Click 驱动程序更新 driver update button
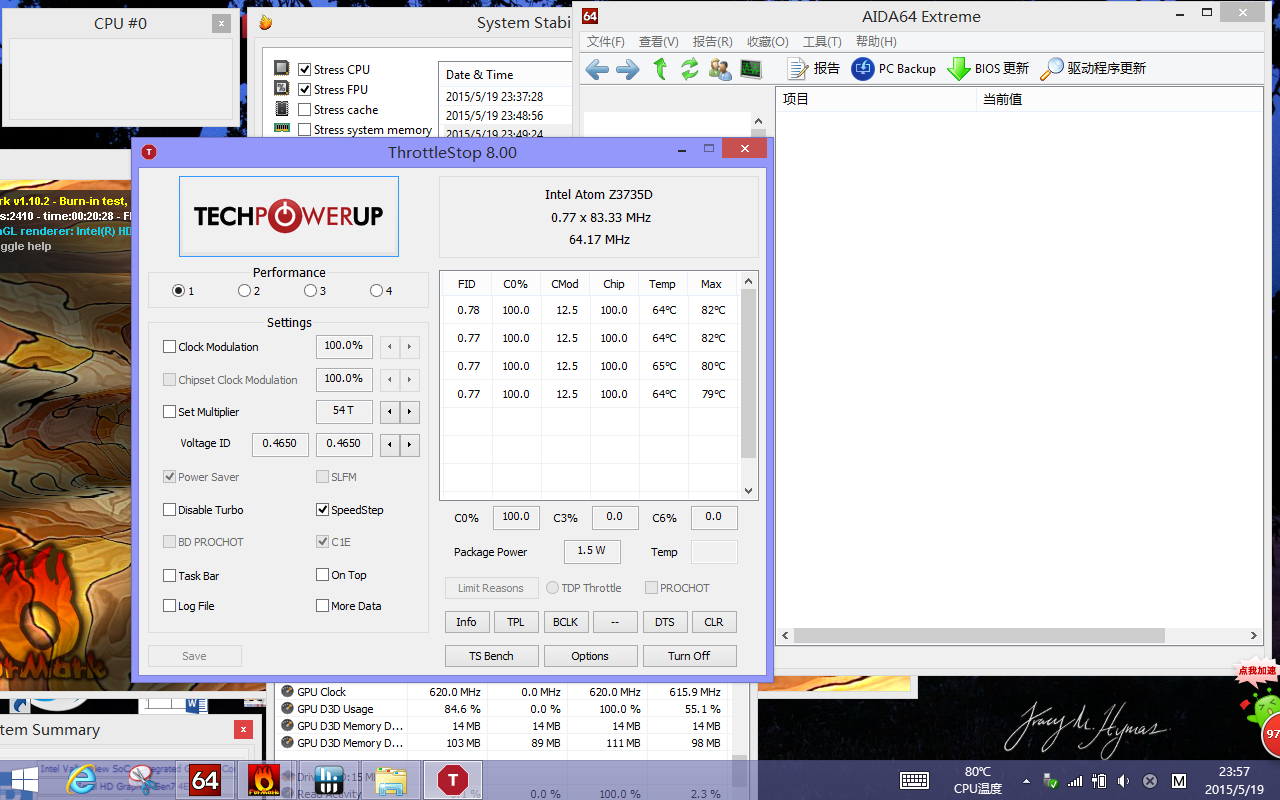The height and width of the screenshot is (800, 1280). [x=1093, y=69]
